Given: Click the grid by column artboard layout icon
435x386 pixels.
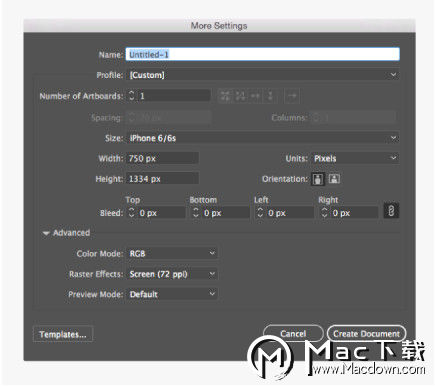Looking at the screenshot, I should 240,96.
